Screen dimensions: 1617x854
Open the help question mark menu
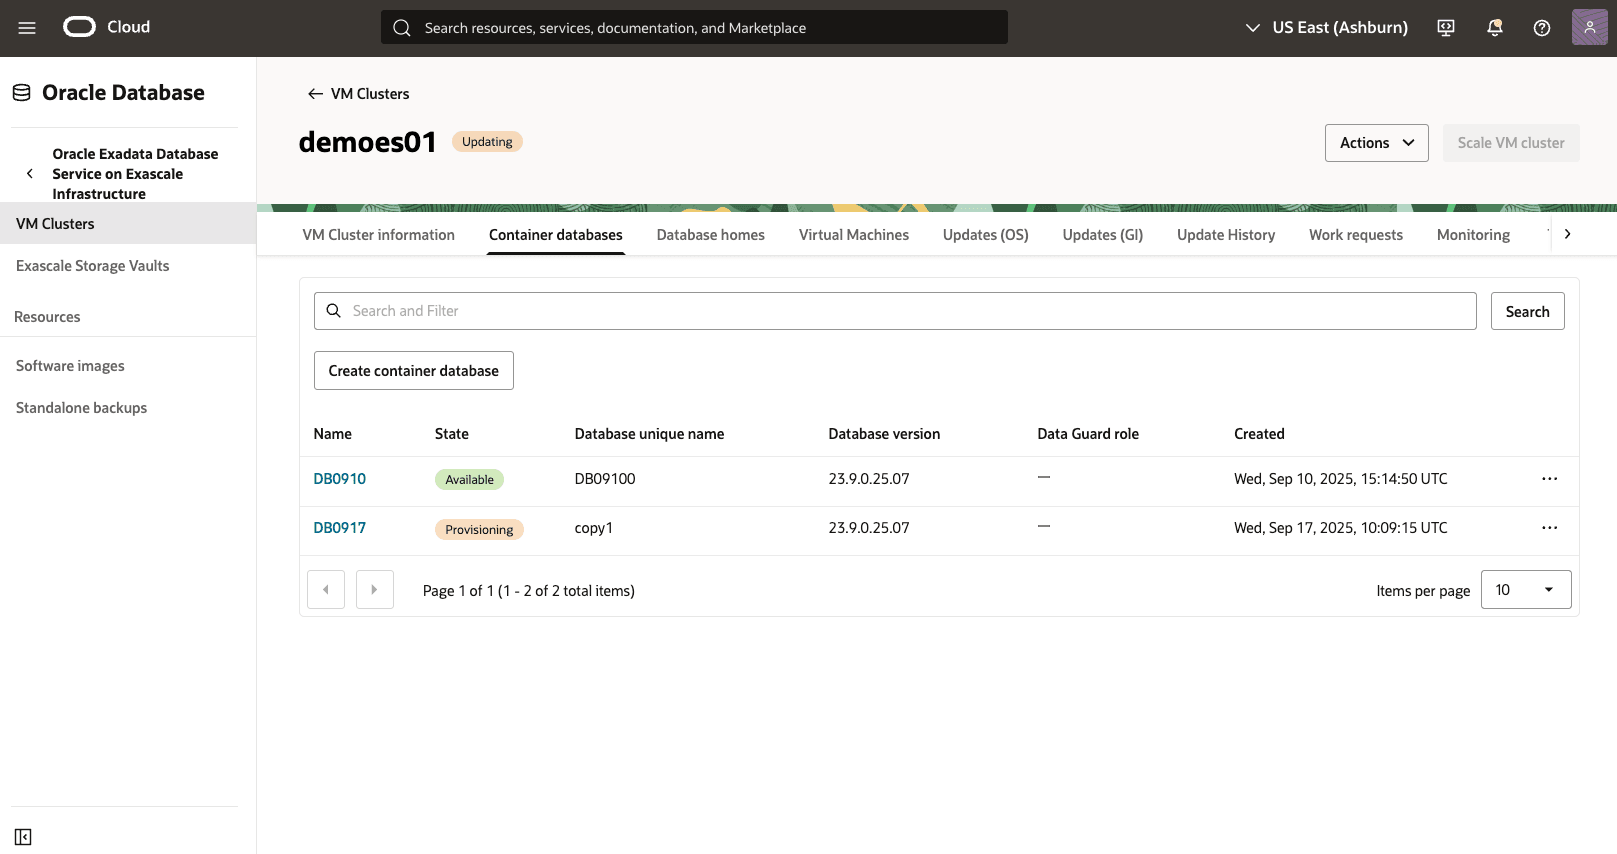(1542, 28)
